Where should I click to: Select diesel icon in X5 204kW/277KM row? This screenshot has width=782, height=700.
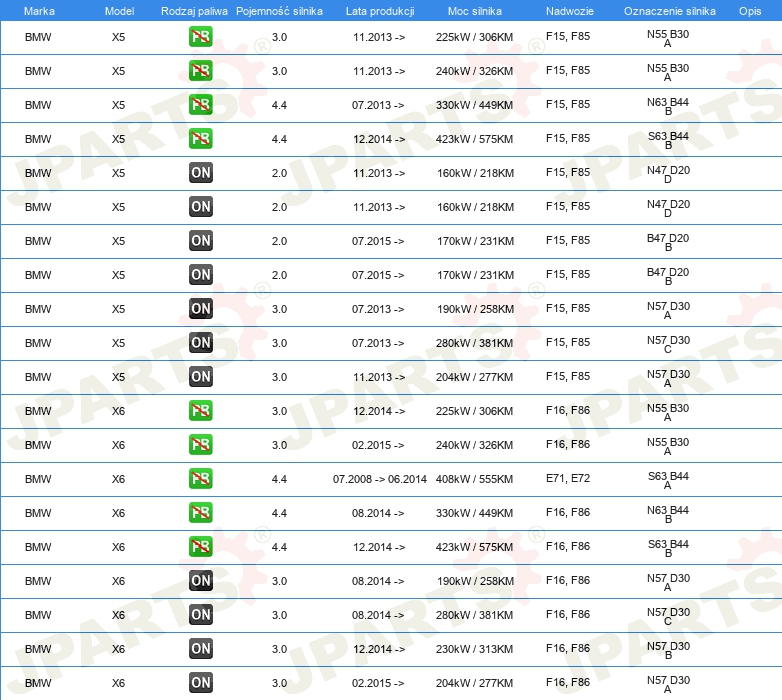(x=201, y=377)
